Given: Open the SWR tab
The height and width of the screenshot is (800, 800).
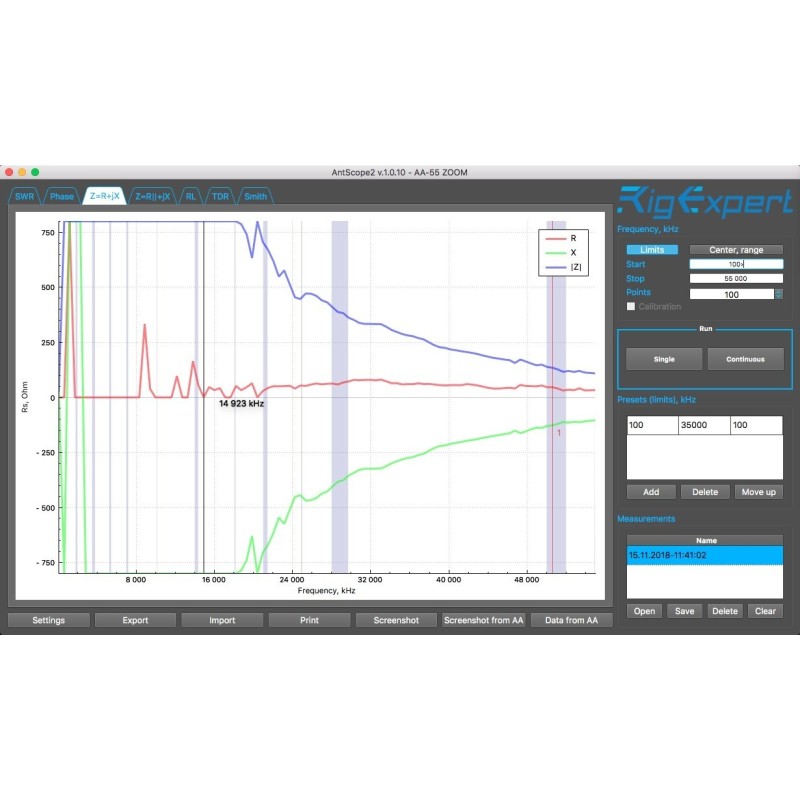Looking at the screenshot, I should click(x=23, y=196).
